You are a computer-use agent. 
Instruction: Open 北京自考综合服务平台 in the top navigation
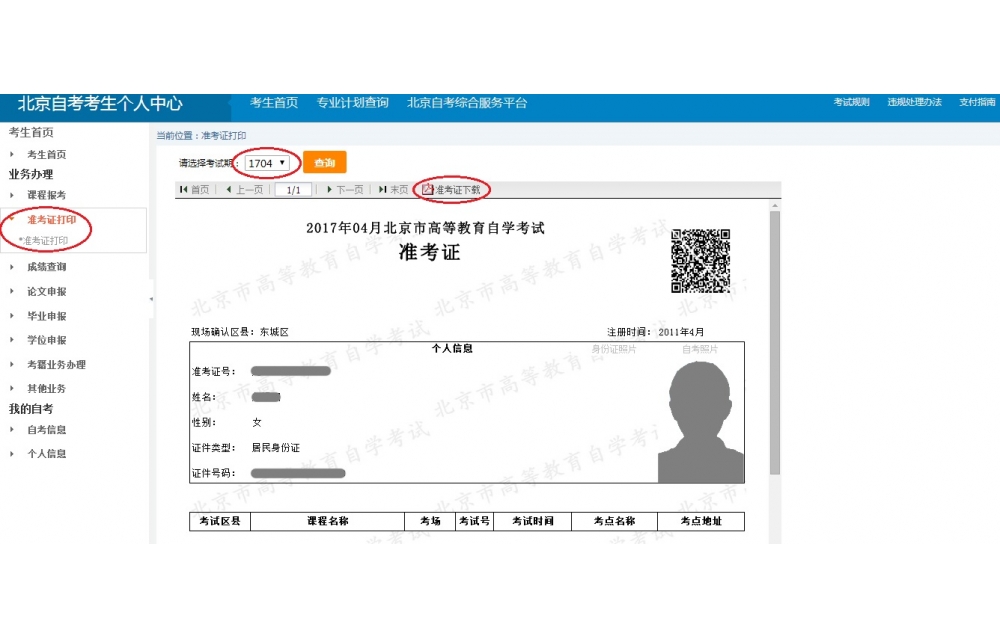tap(466, 103)
